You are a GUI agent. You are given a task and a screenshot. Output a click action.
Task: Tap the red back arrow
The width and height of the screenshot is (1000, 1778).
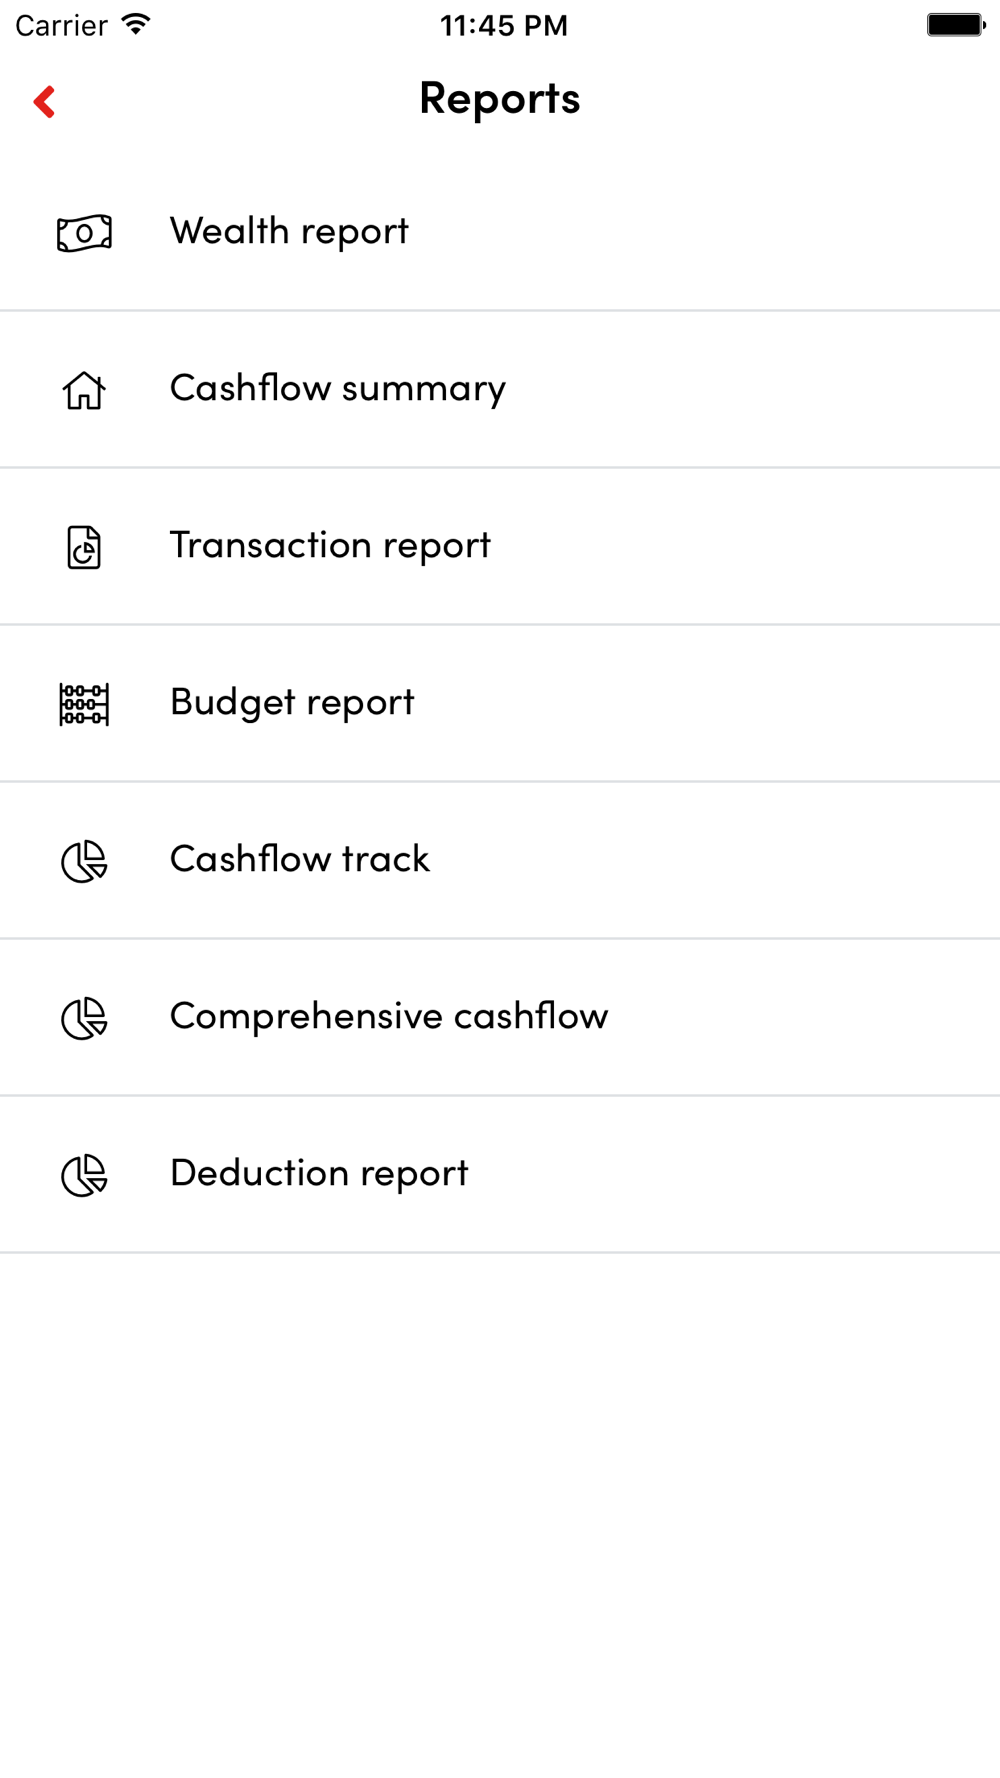click(44, 101)
